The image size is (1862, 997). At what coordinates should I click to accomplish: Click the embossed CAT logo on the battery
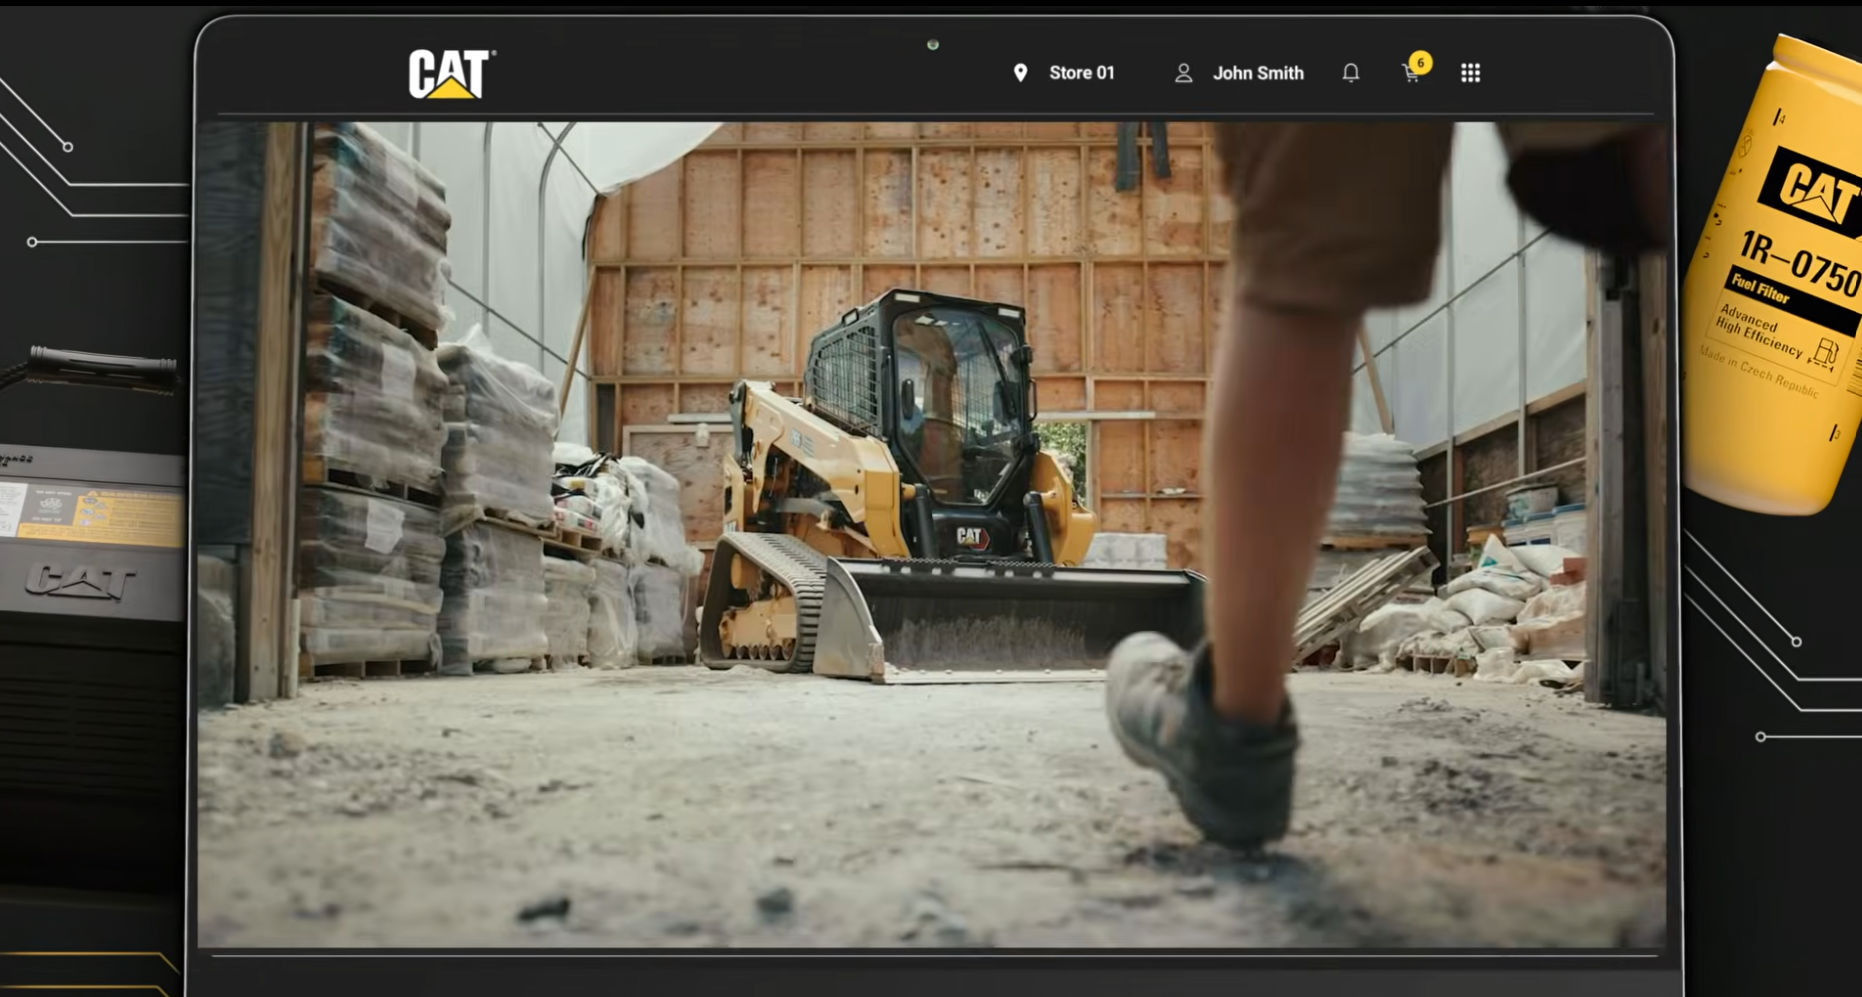pyautogui.click(x=80, y=581)
